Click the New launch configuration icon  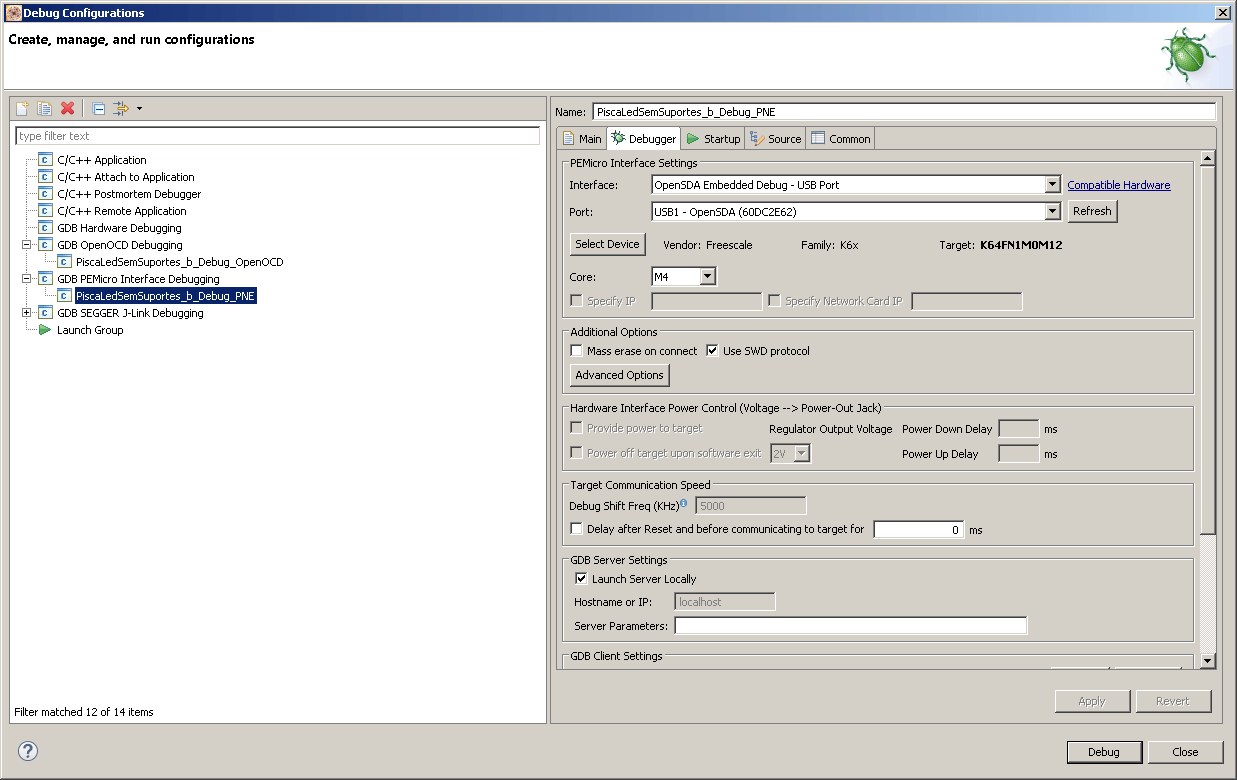pyautogui.click(x=22, y=108)
